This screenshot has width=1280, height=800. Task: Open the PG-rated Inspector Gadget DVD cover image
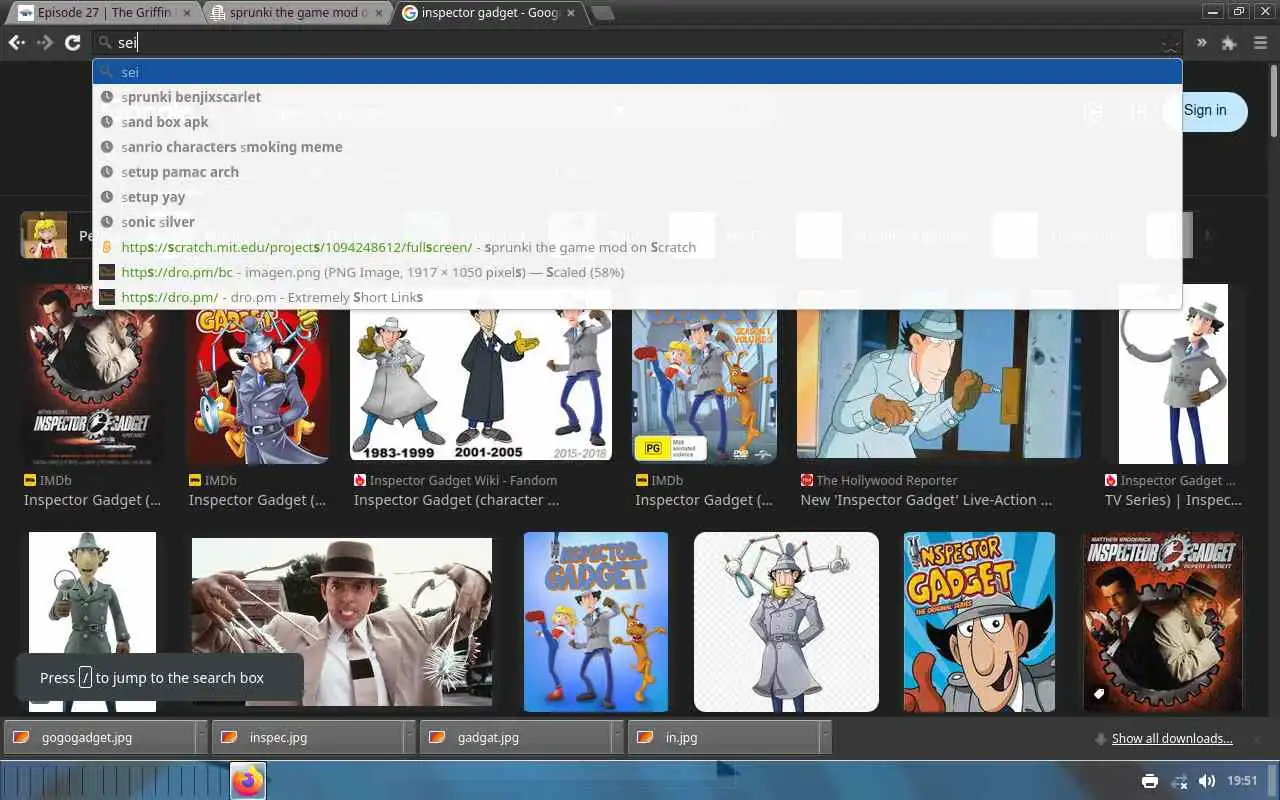click(704, 385)
